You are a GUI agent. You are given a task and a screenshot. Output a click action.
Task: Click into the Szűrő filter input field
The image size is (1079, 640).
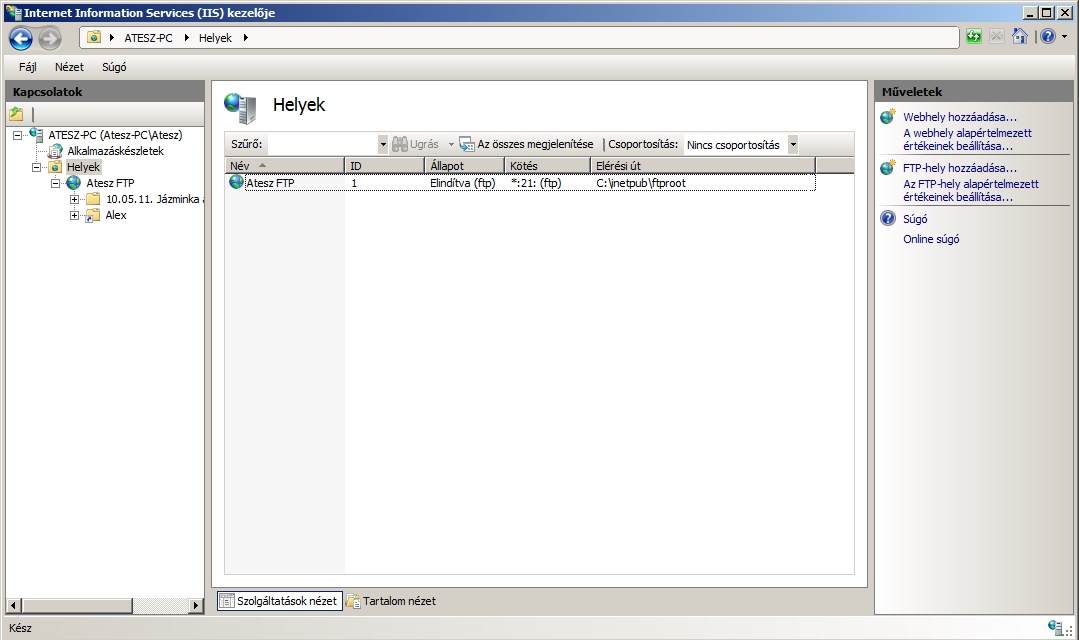click(322, 145)
